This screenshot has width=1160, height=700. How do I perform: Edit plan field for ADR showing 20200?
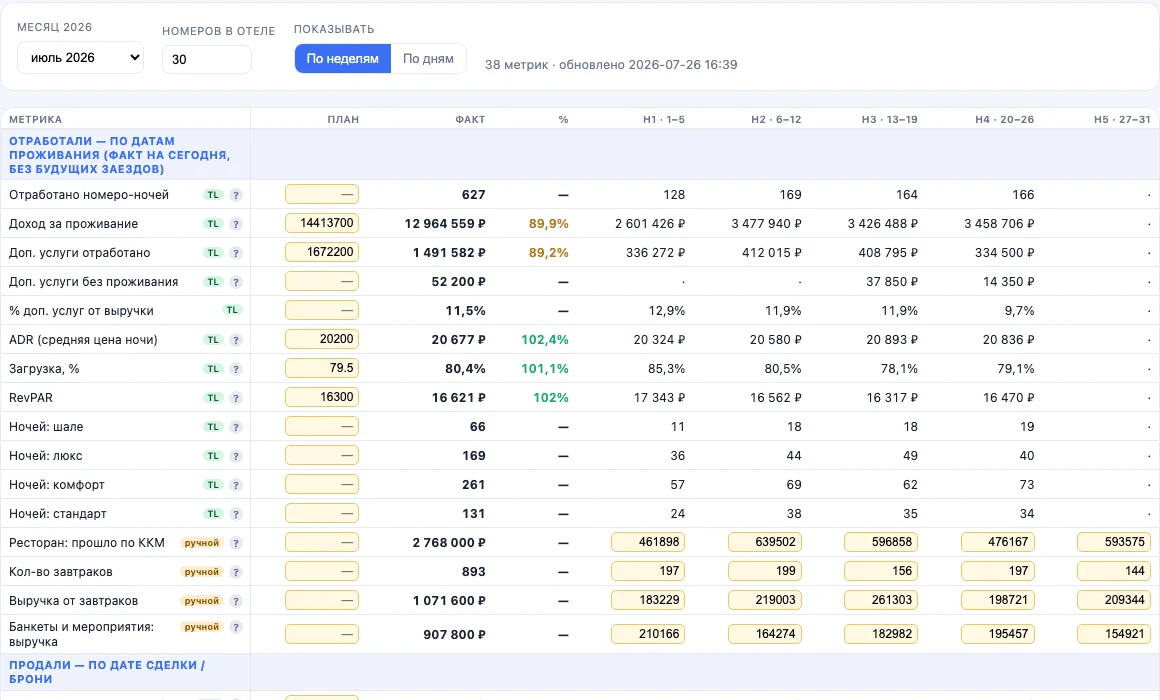click(x=322, y=339)
